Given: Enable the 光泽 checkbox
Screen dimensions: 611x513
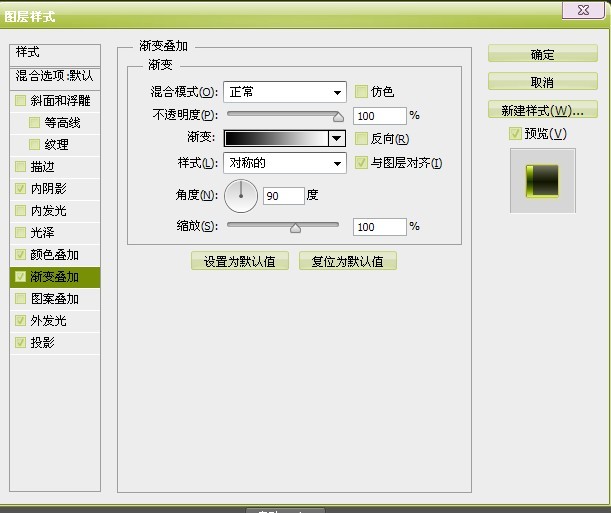Looking at the screenshot, I should [20, 233].
